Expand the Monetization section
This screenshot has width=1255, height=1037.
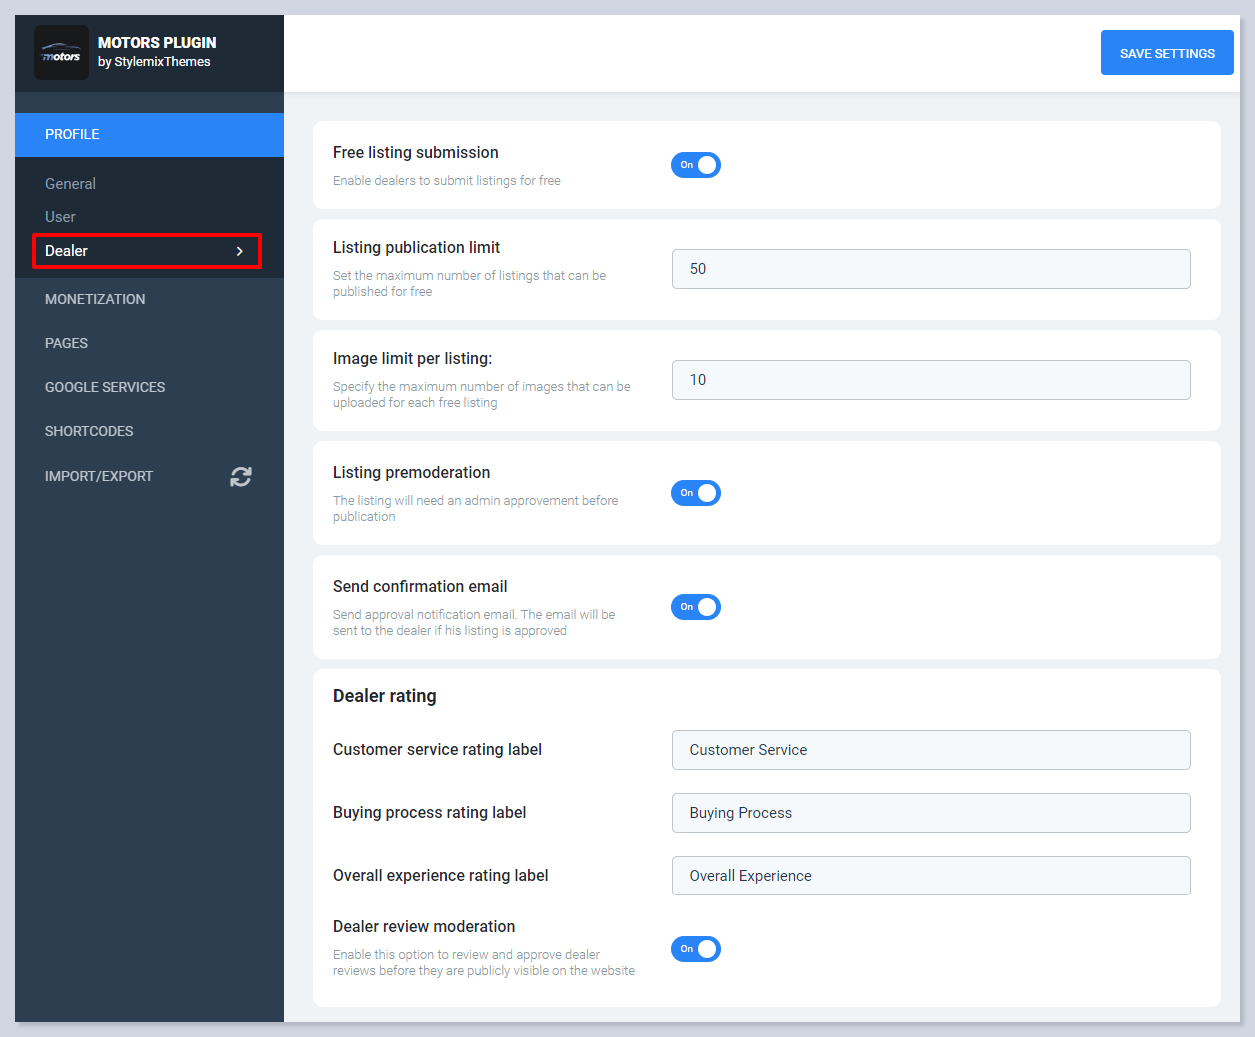[95, 299]
